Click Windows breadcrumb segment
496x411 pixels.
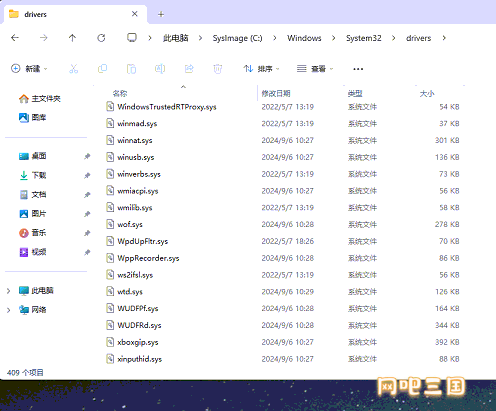pos(304,38)
